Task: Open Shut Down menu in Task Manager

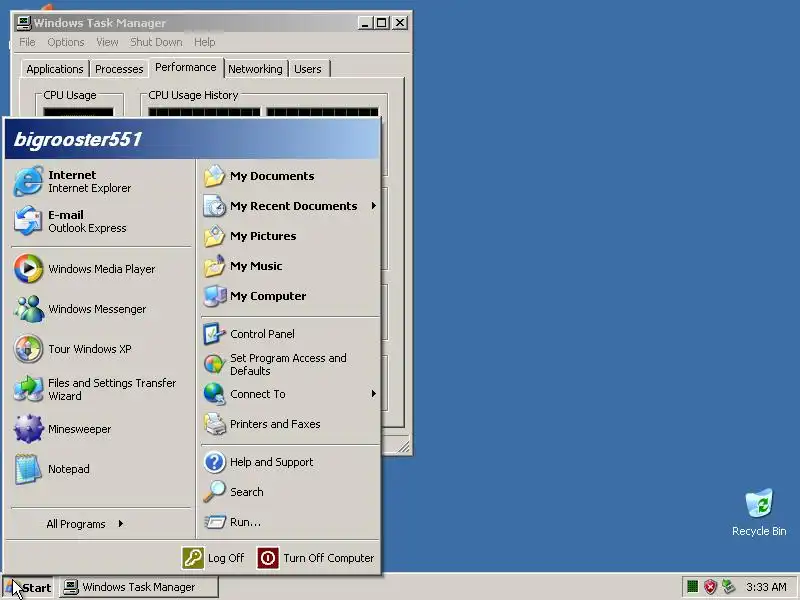Action: coord(156,42)
